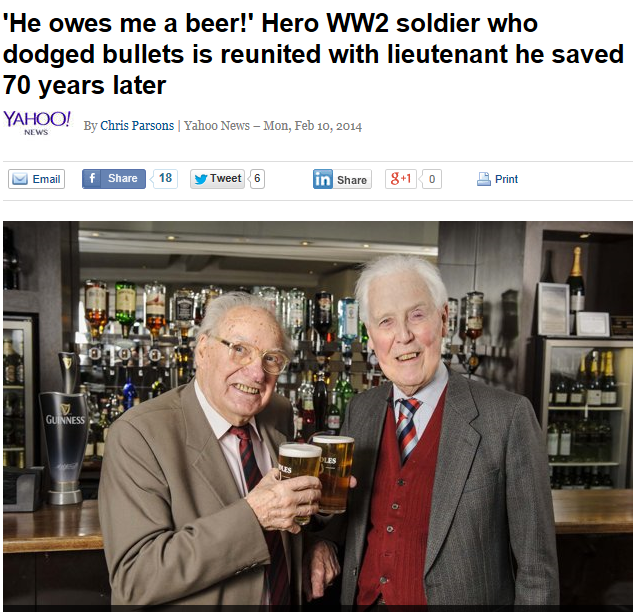Open the Chris Parsons author link
Viewport: 635px width, 612px height.
click(x=137, y=126)
